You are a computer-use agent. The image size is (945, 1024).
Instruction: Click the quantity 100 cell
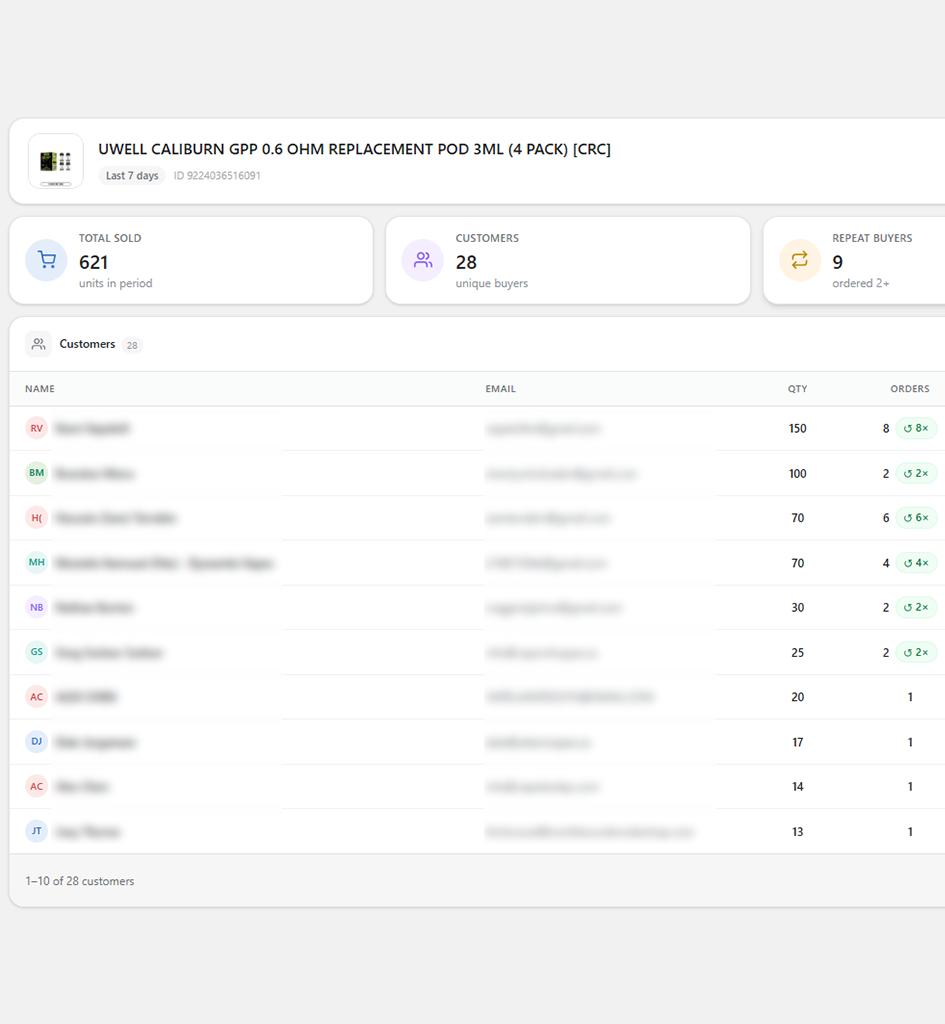tap(797, 473)
